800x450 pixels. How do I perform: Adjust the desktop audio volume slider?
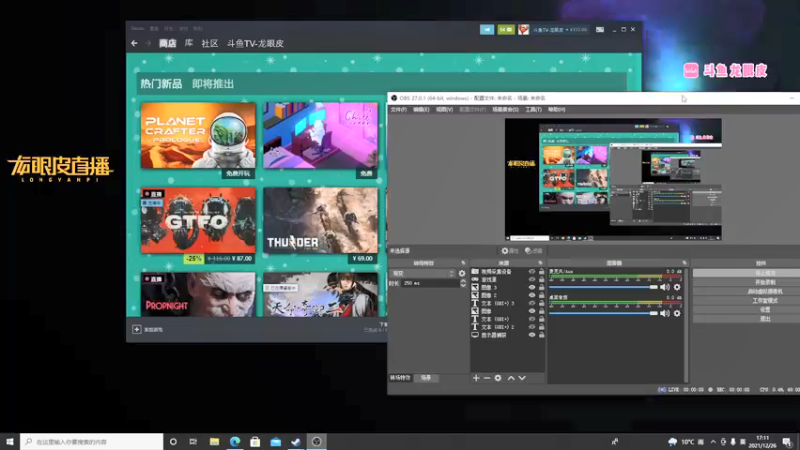(603, 313)
